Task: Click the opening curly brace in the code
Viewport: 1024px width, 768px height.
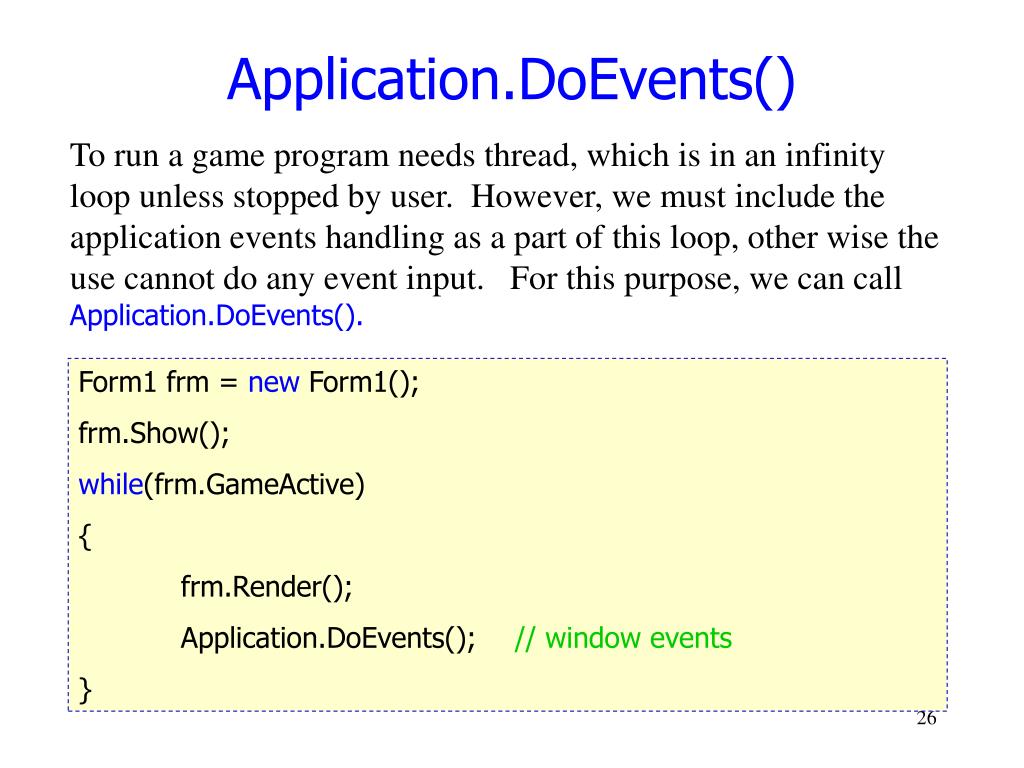Action: click(85, 537)
